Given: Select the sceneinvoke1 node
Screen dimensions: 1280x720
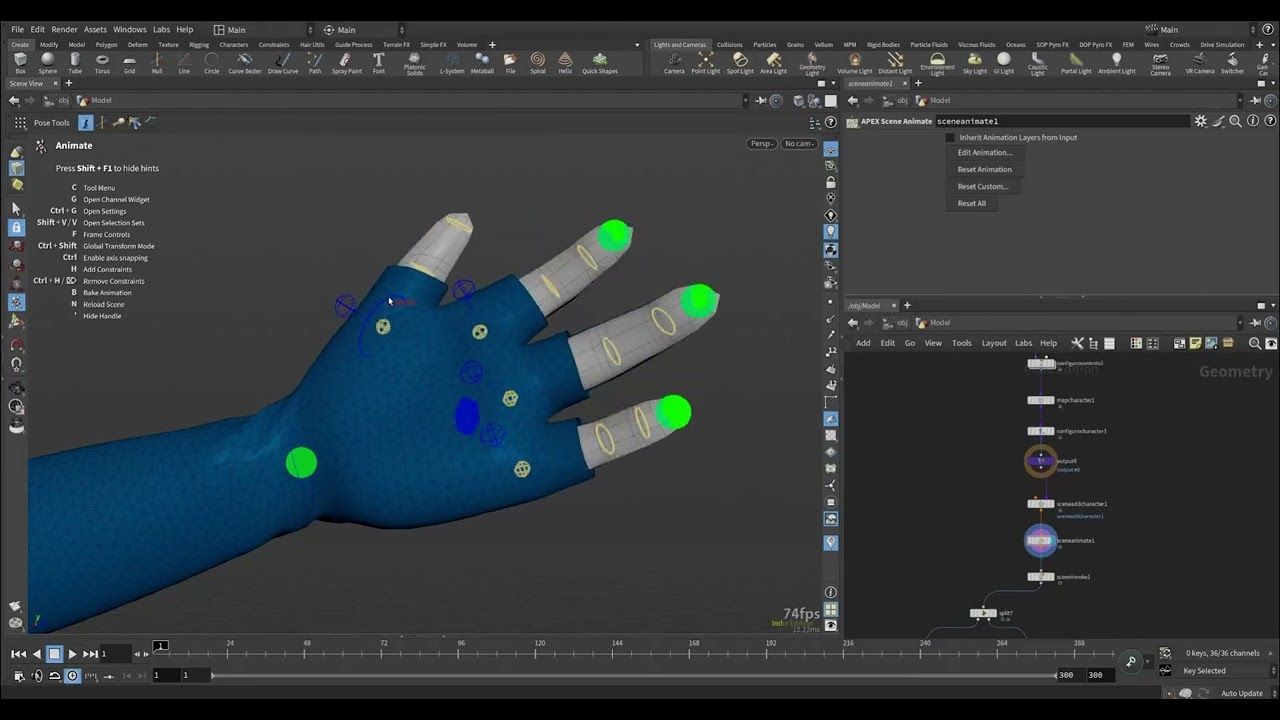Looking at the screenshot, I should [1041, 577].
